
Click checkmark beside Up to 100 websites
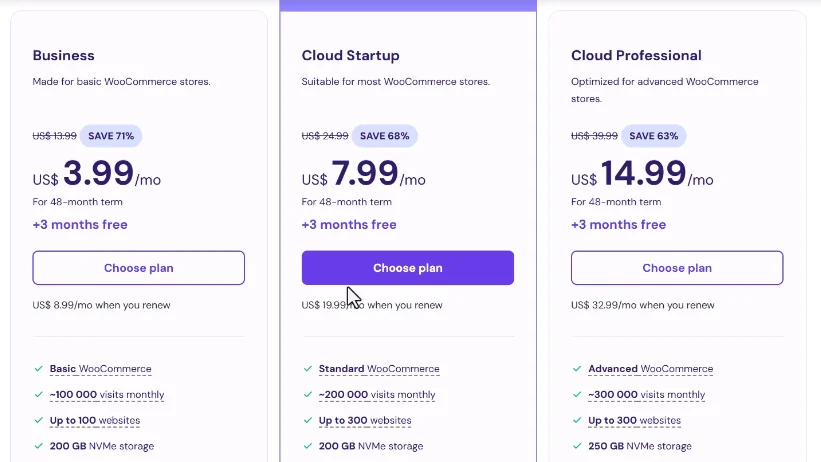(x=38, y=420)
